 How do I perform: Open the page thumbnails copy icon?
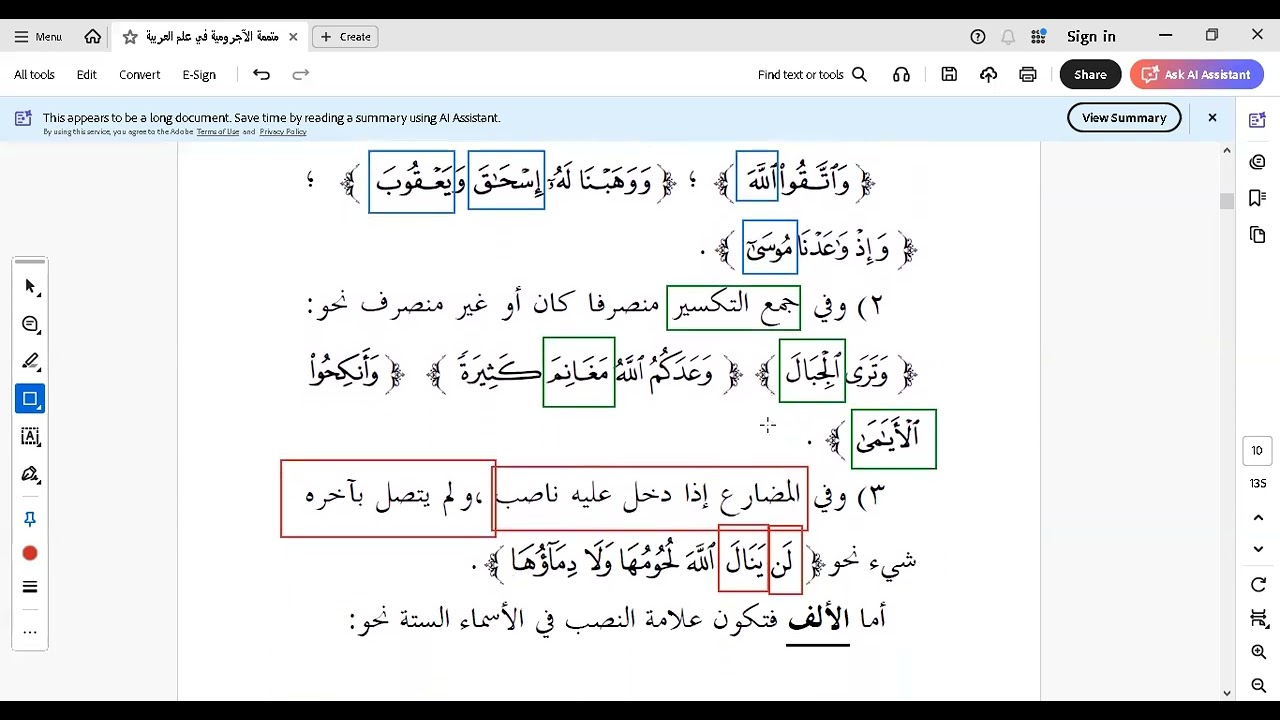pos(1258,234)
